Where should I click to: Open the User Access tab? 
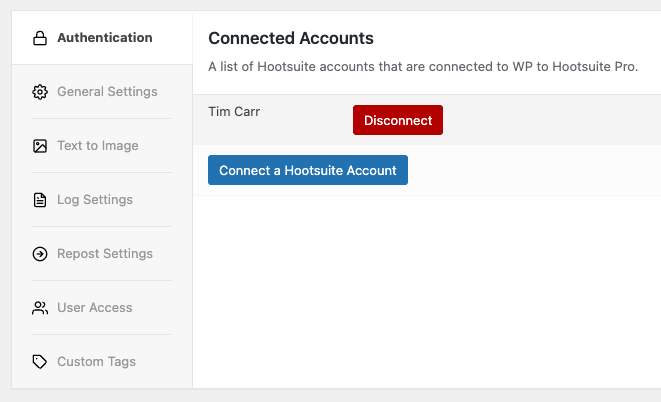102,308
